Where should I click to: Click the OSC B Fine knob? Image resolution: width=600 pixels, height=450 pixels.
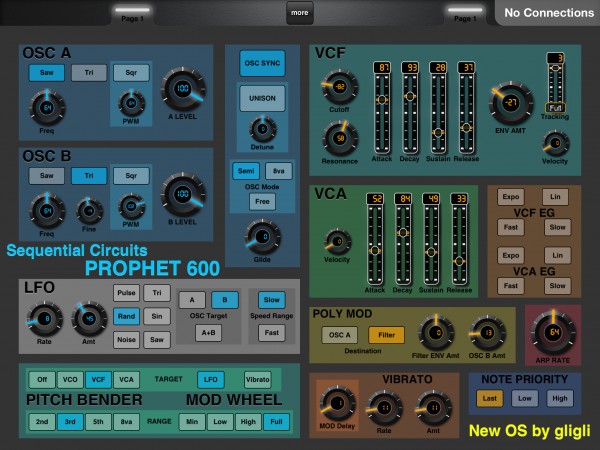(89, 211)
